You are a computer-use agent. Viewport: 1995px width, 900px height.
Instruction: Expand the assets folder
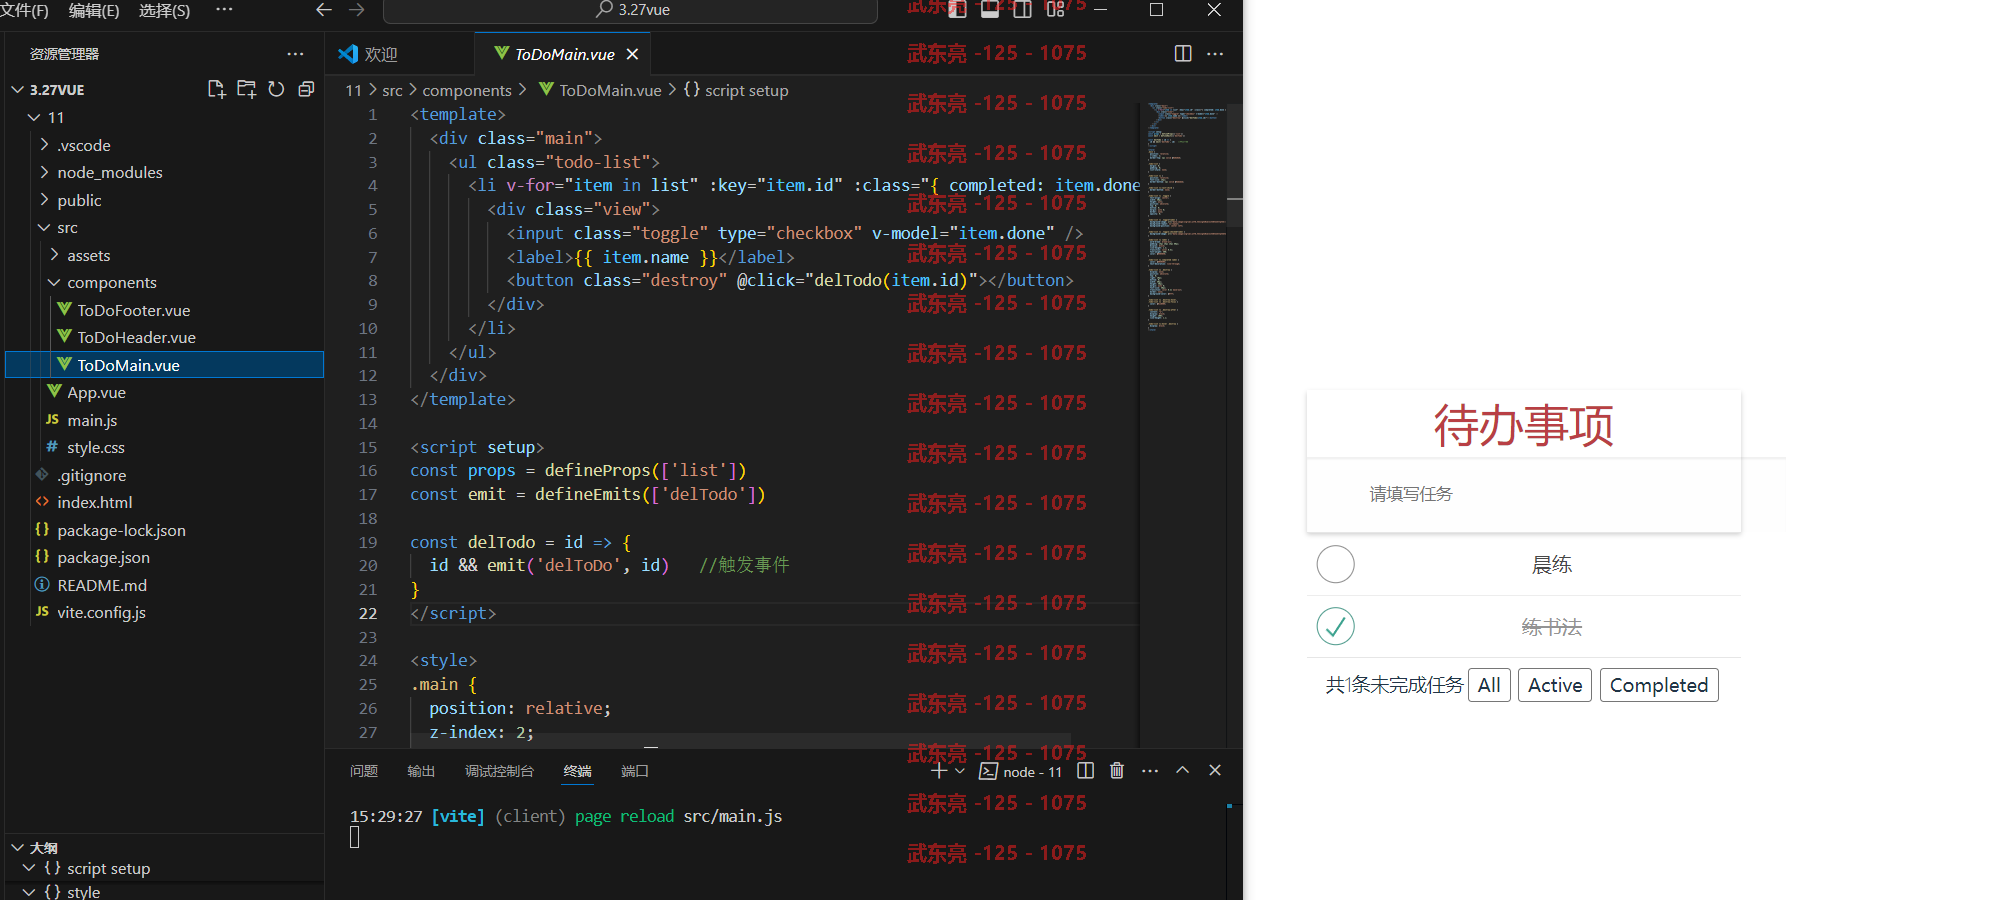[x=55, y=255]
